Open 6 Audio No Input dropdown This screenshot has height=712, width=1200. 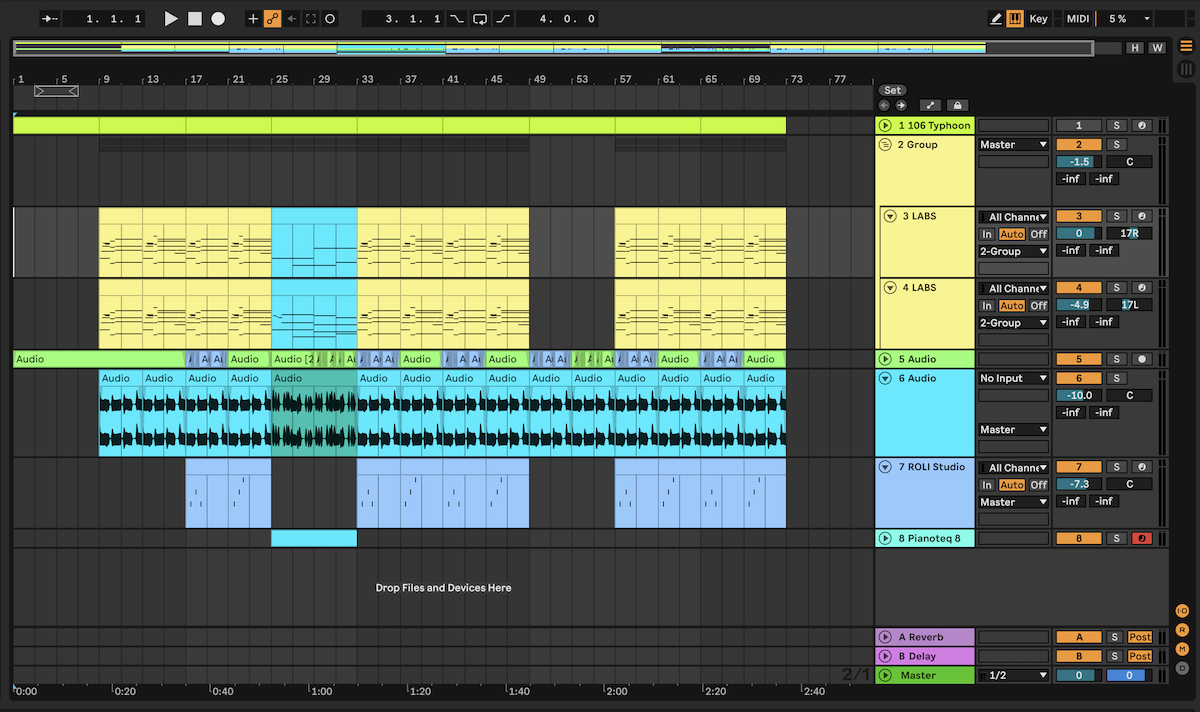coord(1013,379)
